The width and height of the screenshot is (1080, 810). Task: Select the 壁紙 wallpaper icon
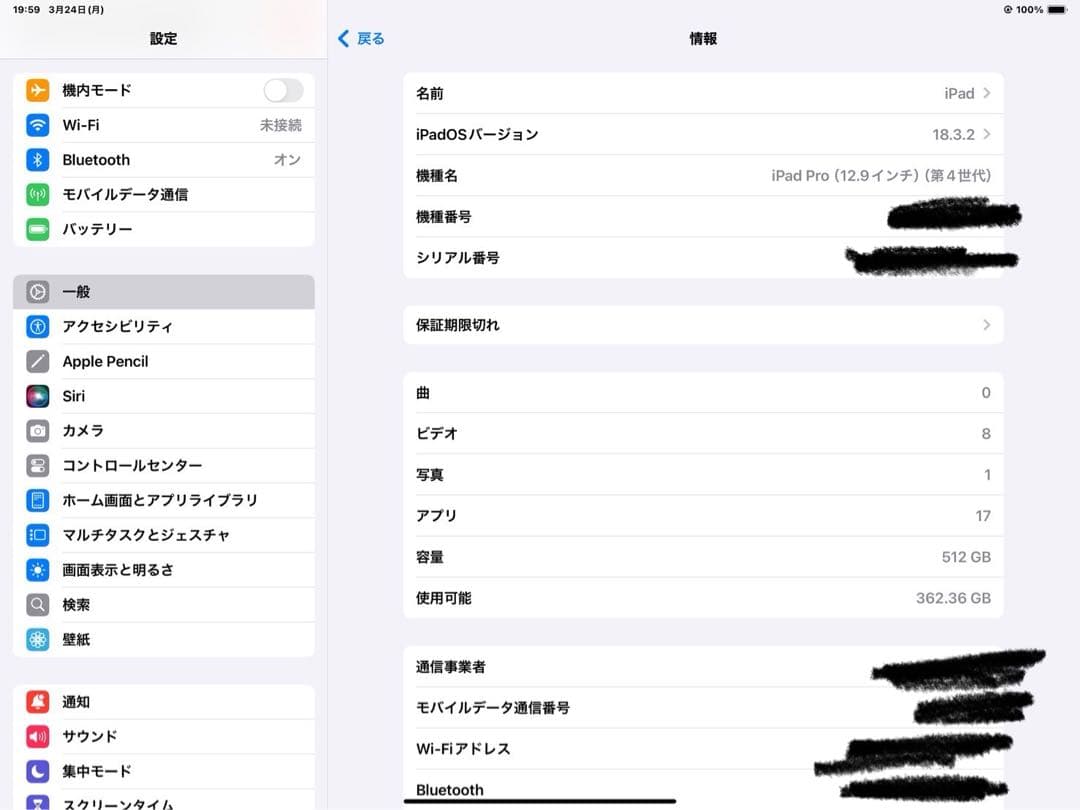(39, 639)
